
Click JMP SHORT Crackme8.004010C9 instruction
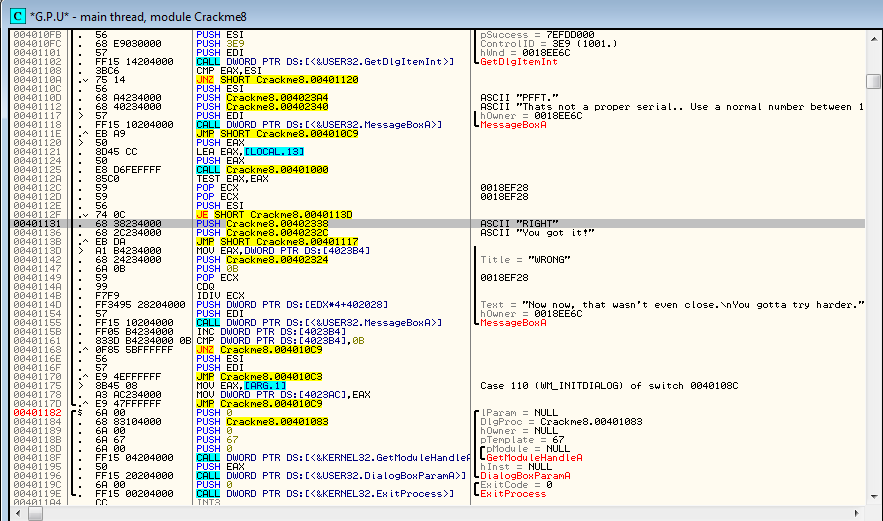[x=277, y=134]
